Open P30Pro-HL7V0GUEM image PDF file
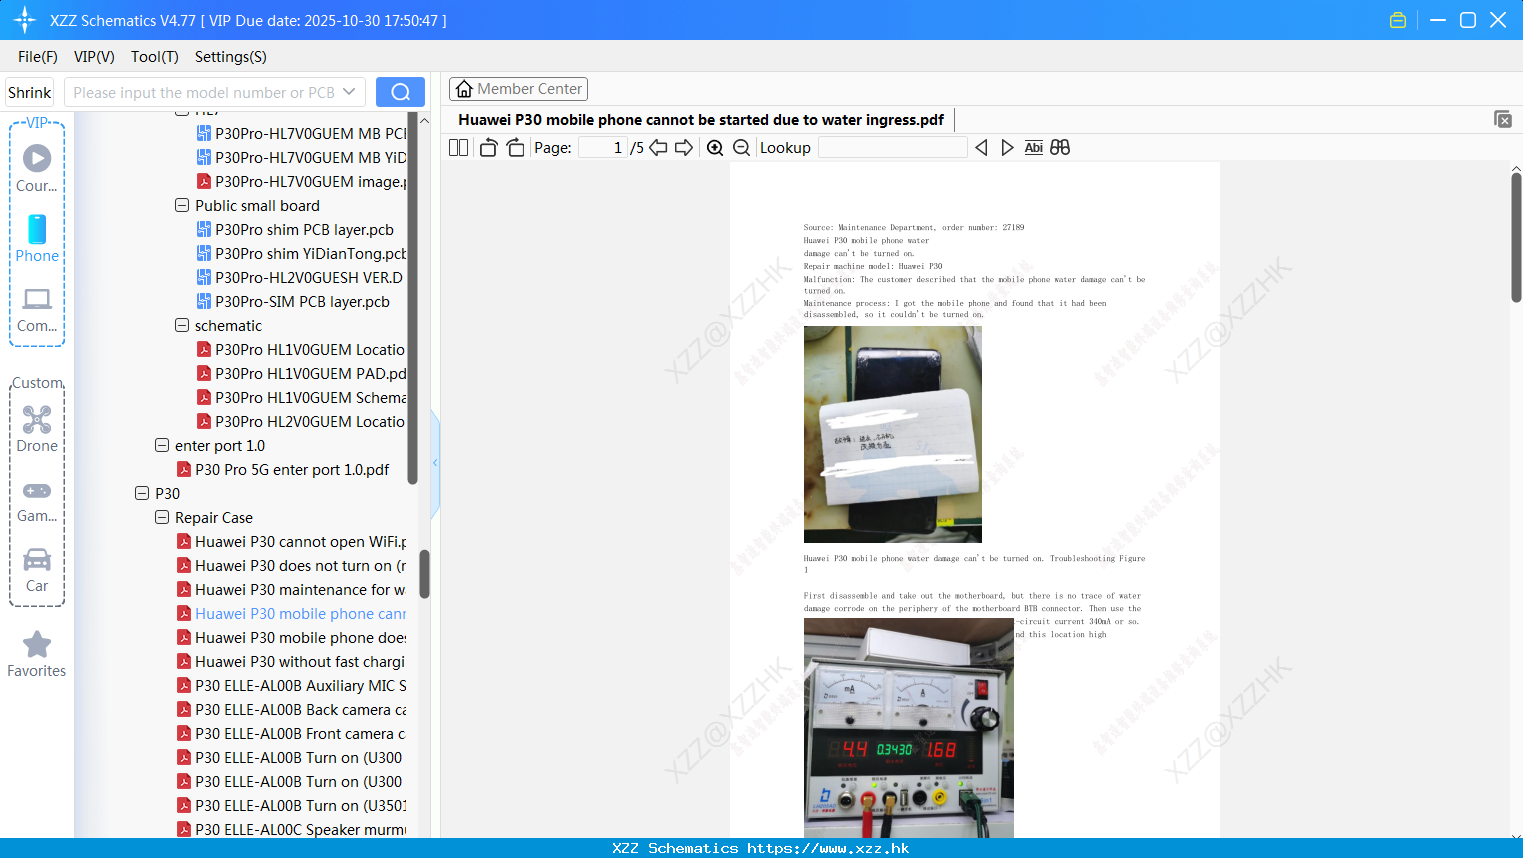 (301, 182)
